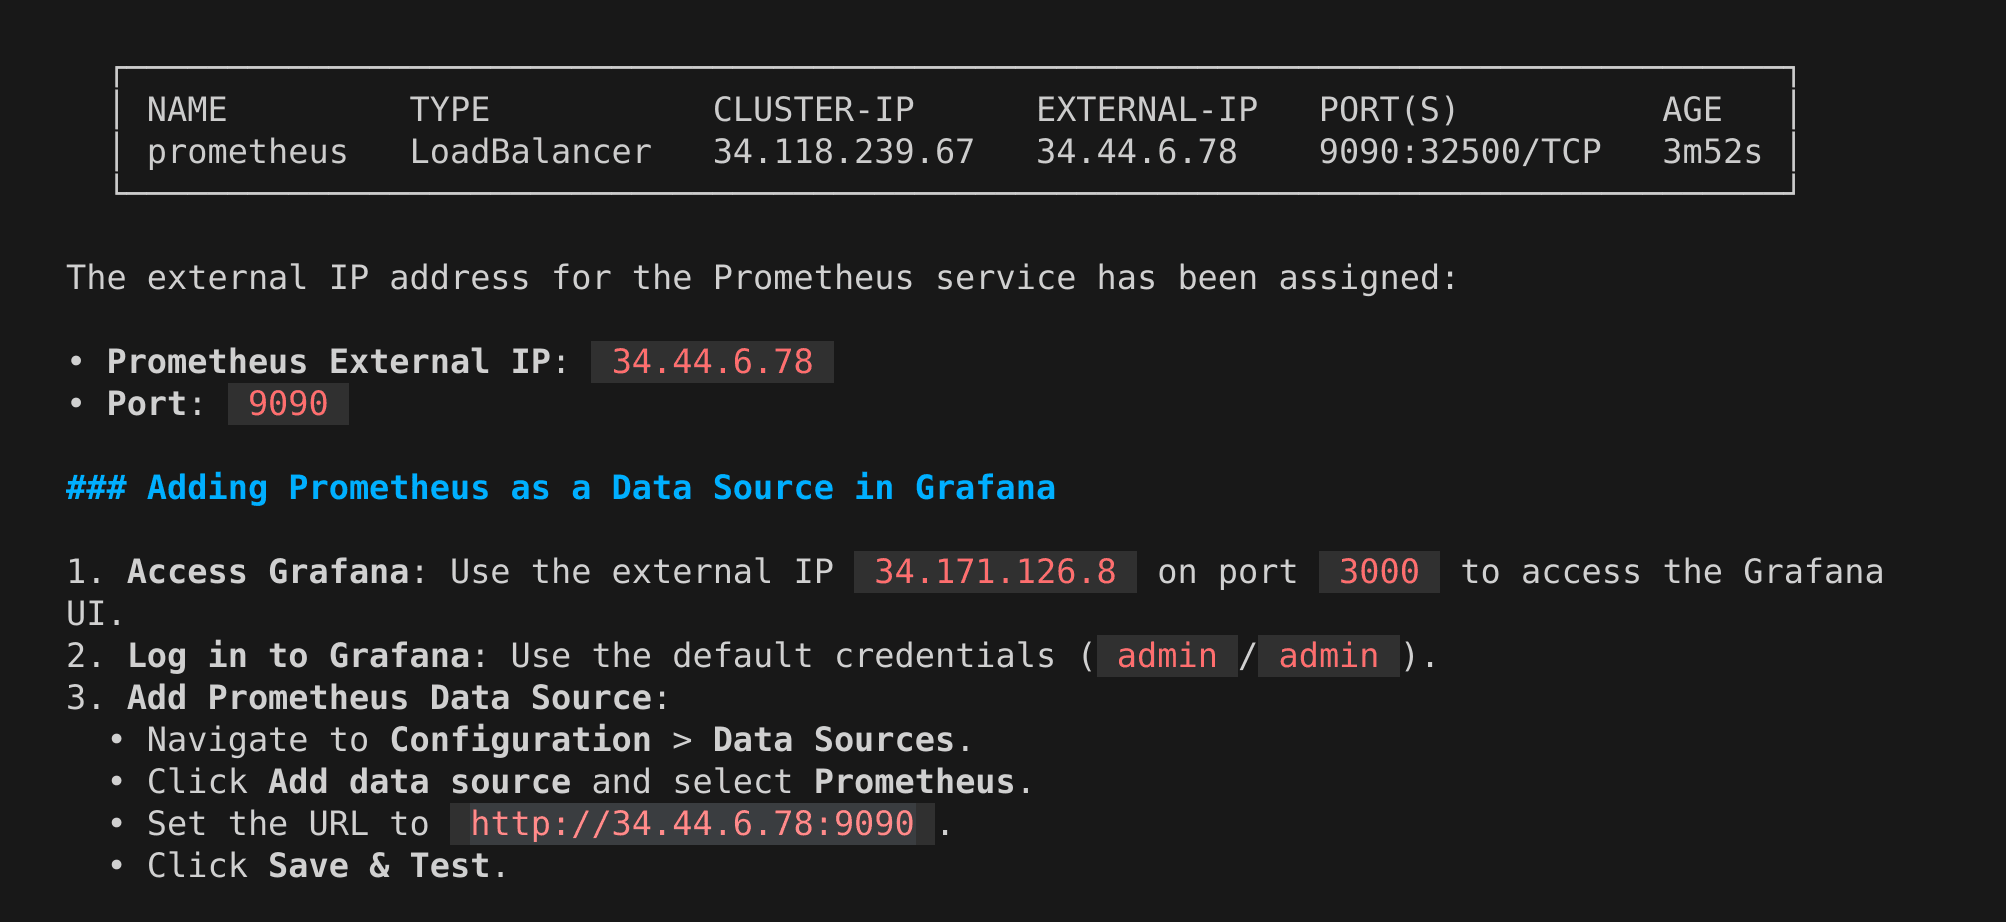Screen dimensions: 2006x922
Task: Click cluster IP 34.118.239.67 in table
Action: [843, 152]
